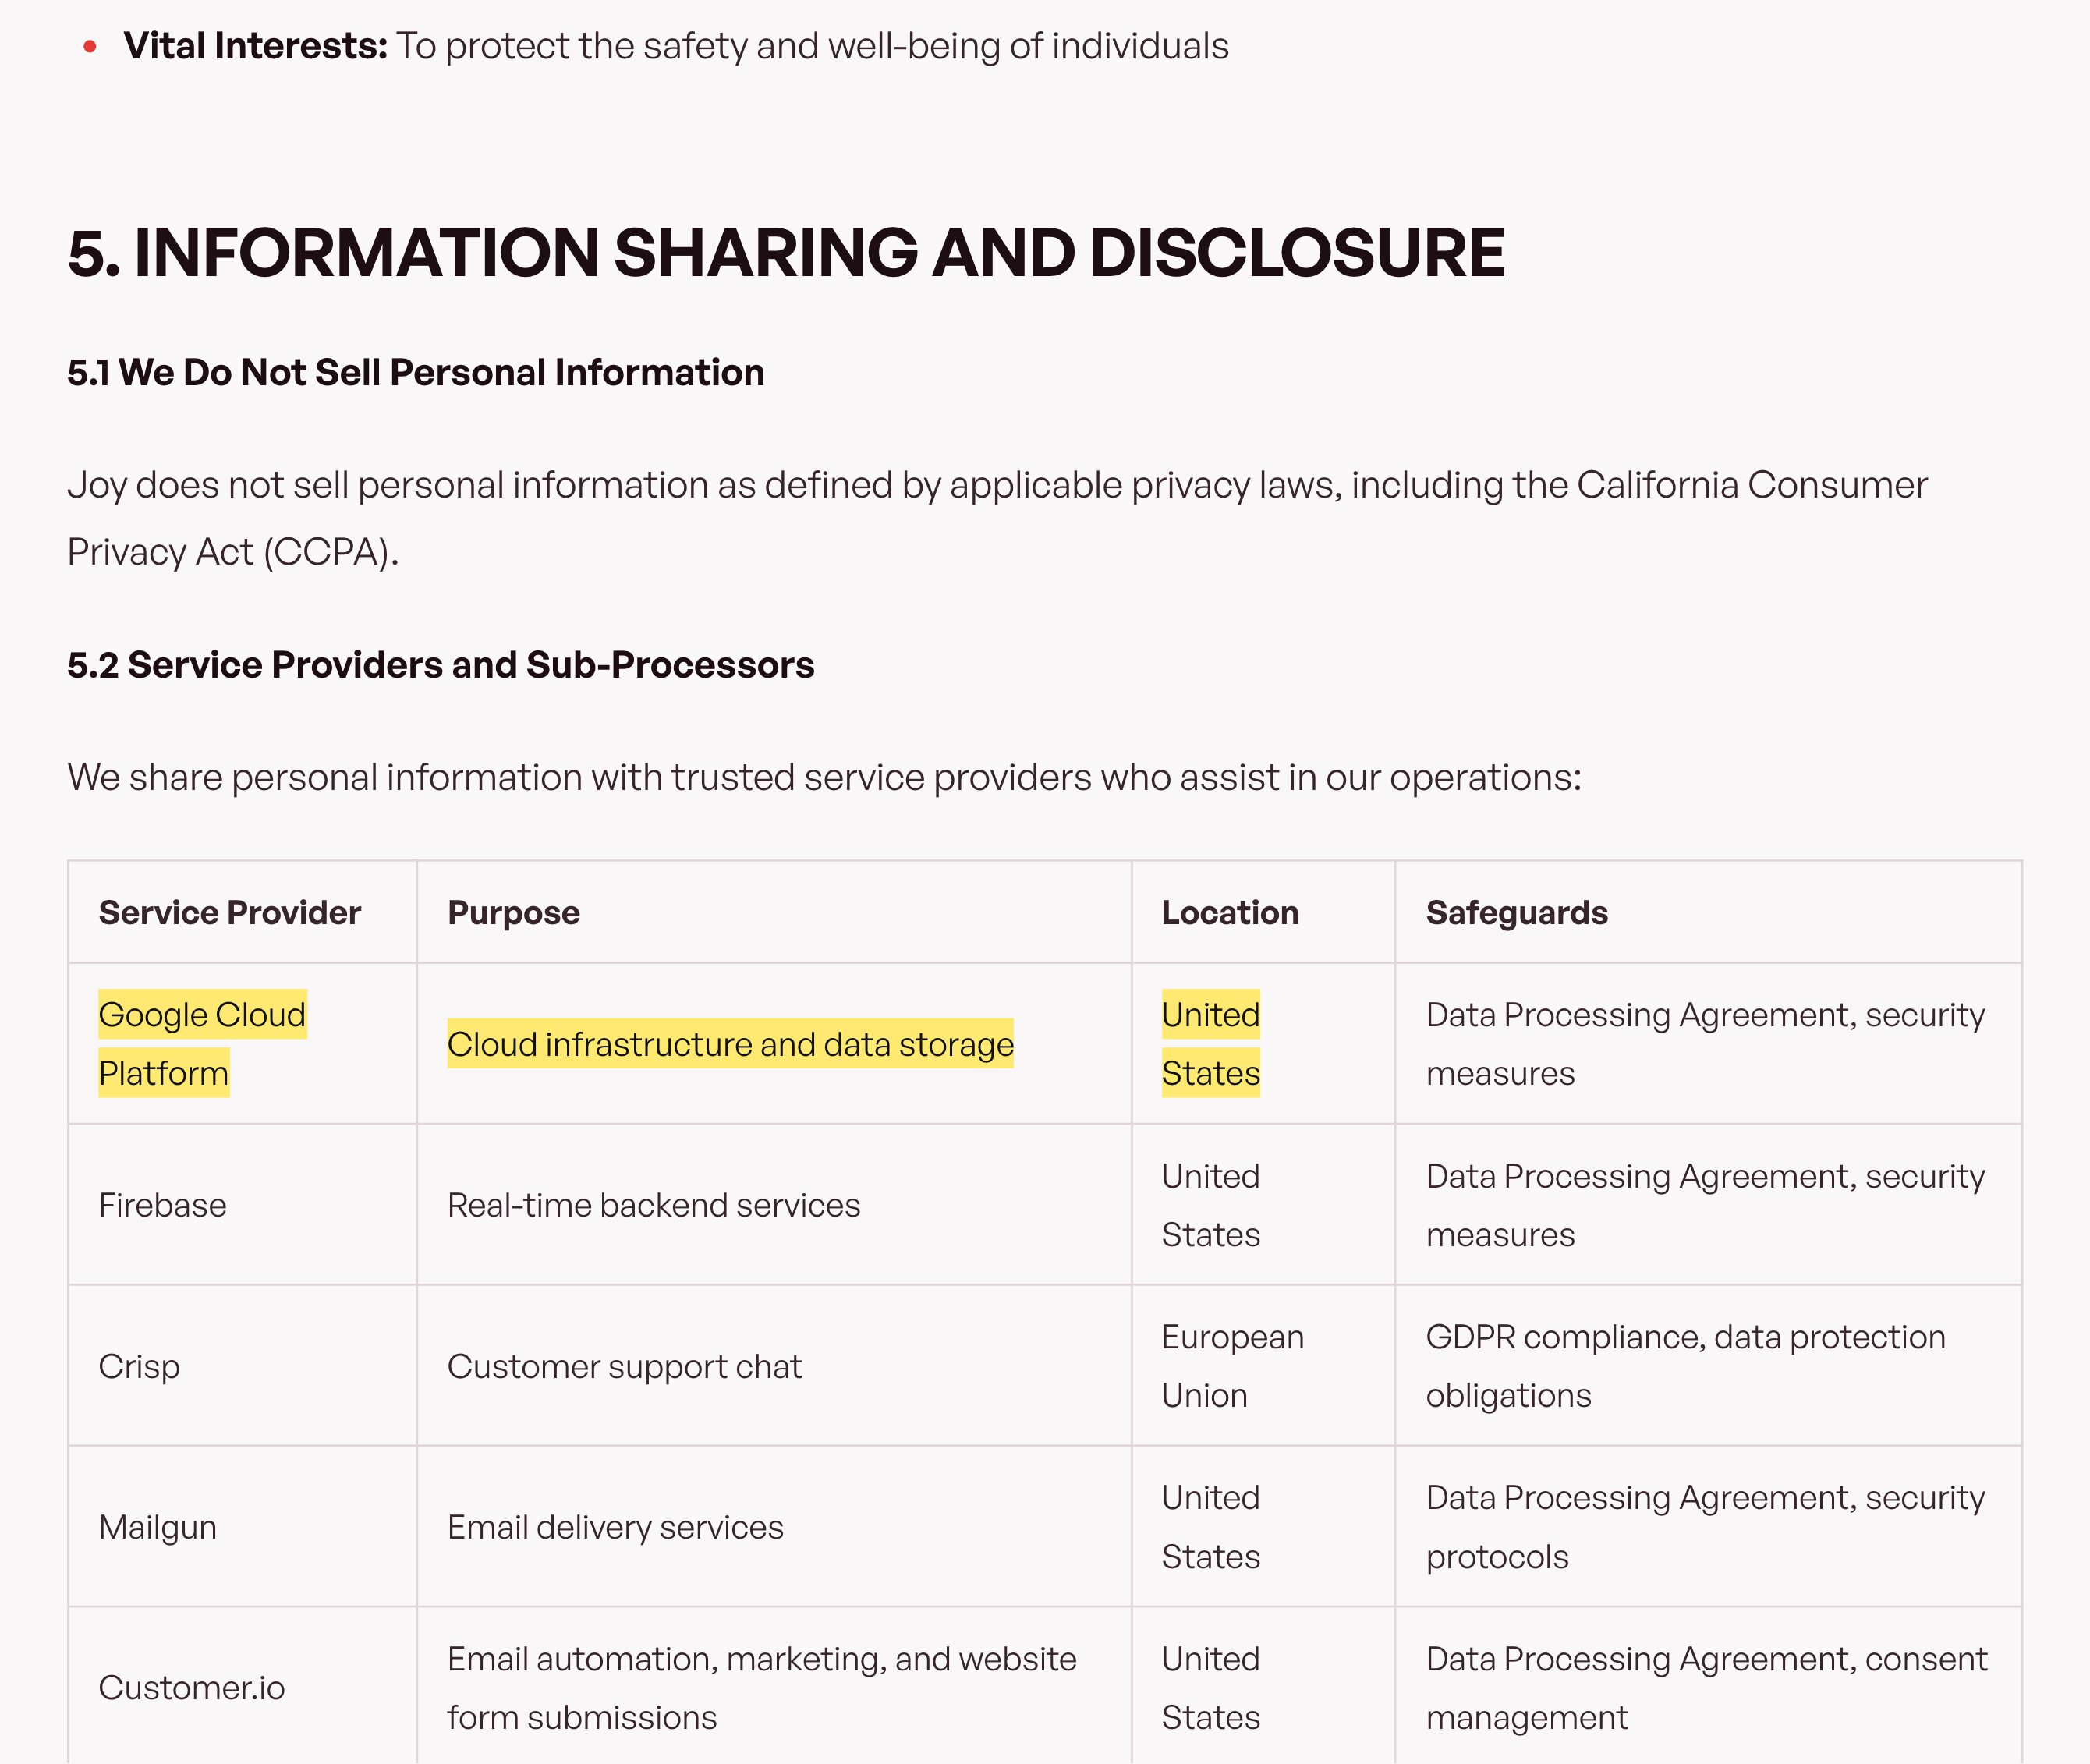Click 'United States' in the Firebase row
2090x1764 pixels.
1211,1205
